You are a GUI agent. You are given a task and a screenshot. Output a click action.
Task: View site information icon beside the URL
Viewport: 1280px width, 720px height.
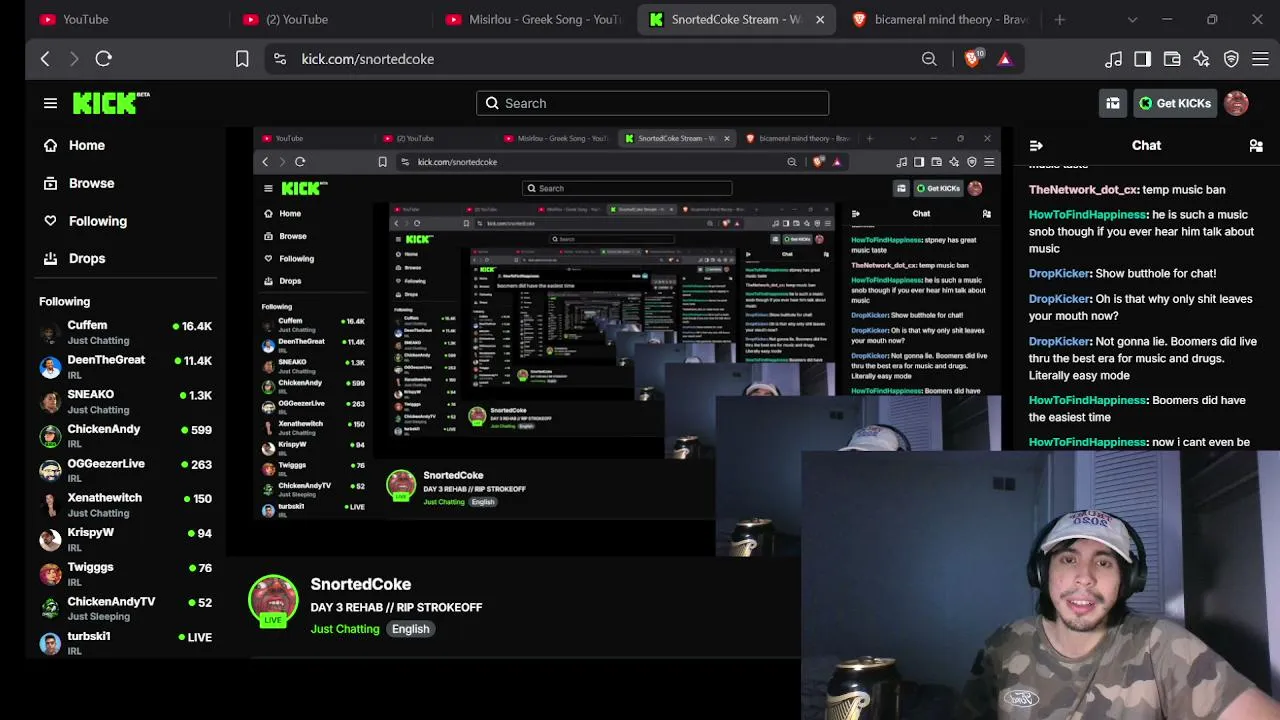(280, 59)
